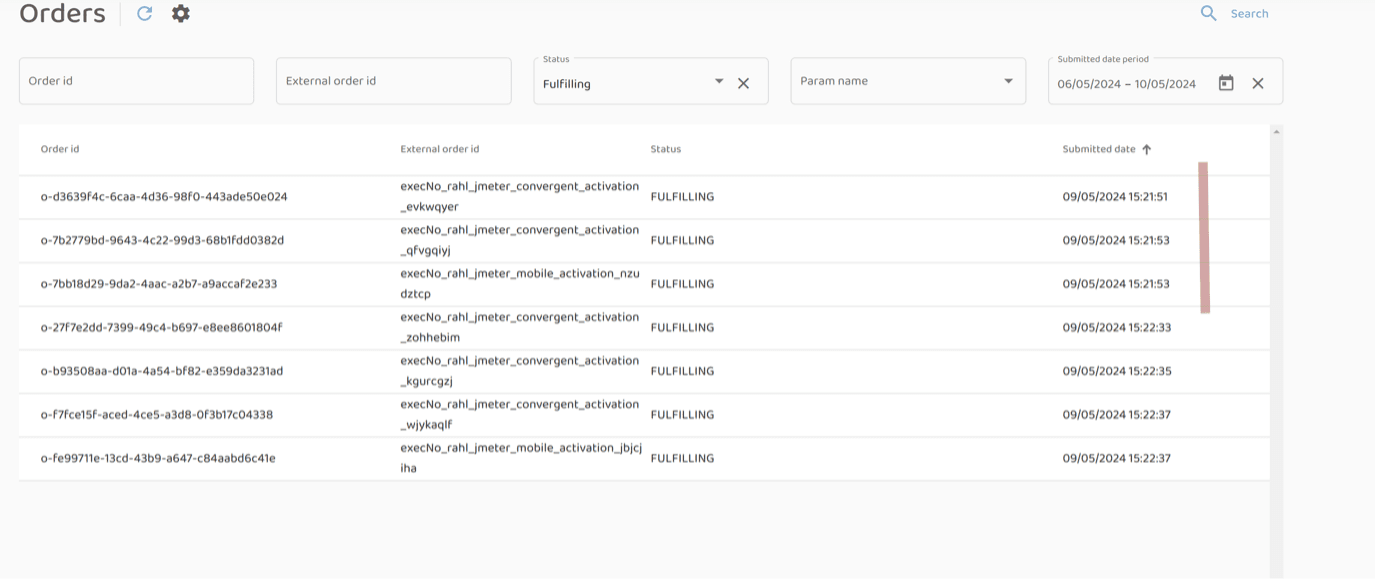Sort by Status column header
This screenshot has height=583, width=1375.
tap(665, 149)
